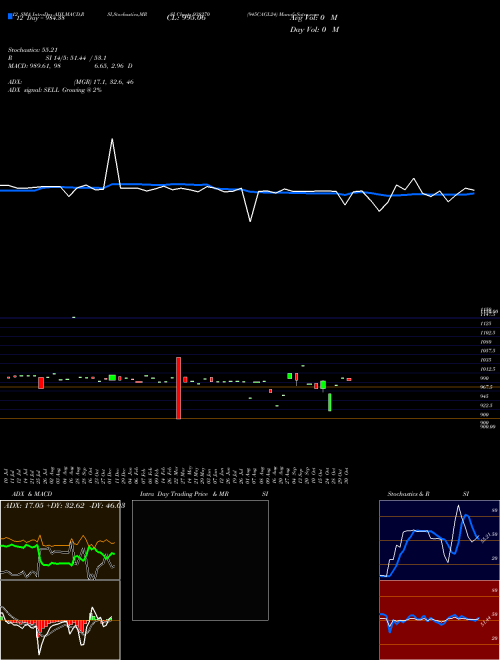Click the 'SI 14/5: 51.44 / 53.1' readout
This screenshot has height=660, width=500.
76,58
